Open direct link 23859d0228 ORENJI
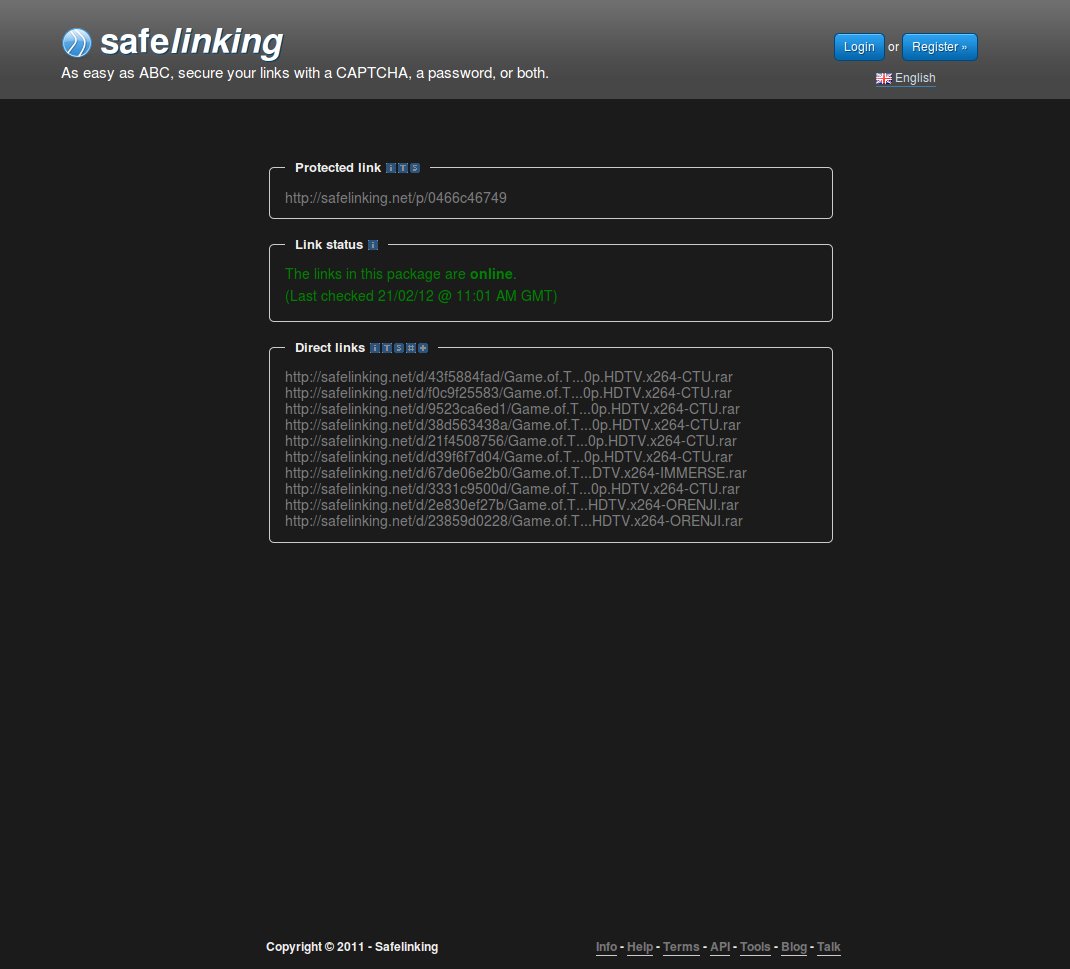 coord(514,521)
